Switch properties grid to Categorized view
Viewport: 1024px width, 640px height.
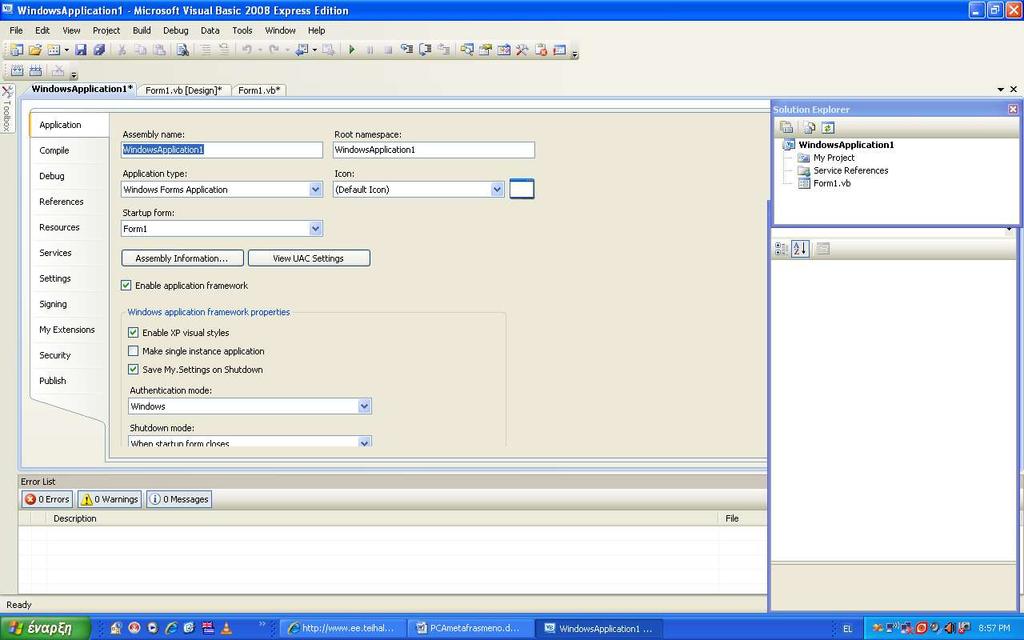781,248
